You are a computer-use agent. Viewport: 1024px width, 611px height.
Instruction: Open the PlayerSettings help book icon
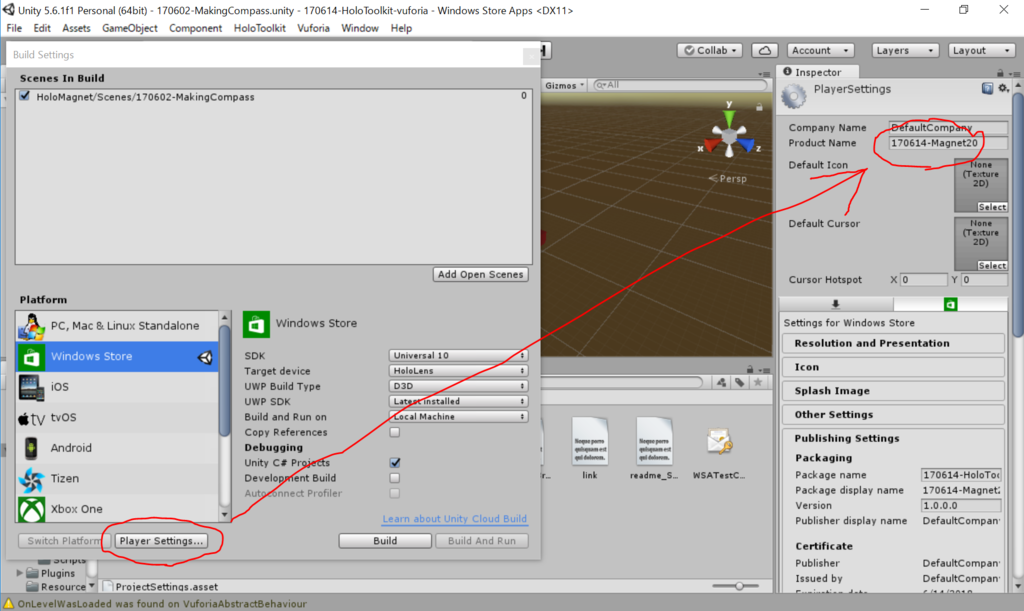point(987,89)
